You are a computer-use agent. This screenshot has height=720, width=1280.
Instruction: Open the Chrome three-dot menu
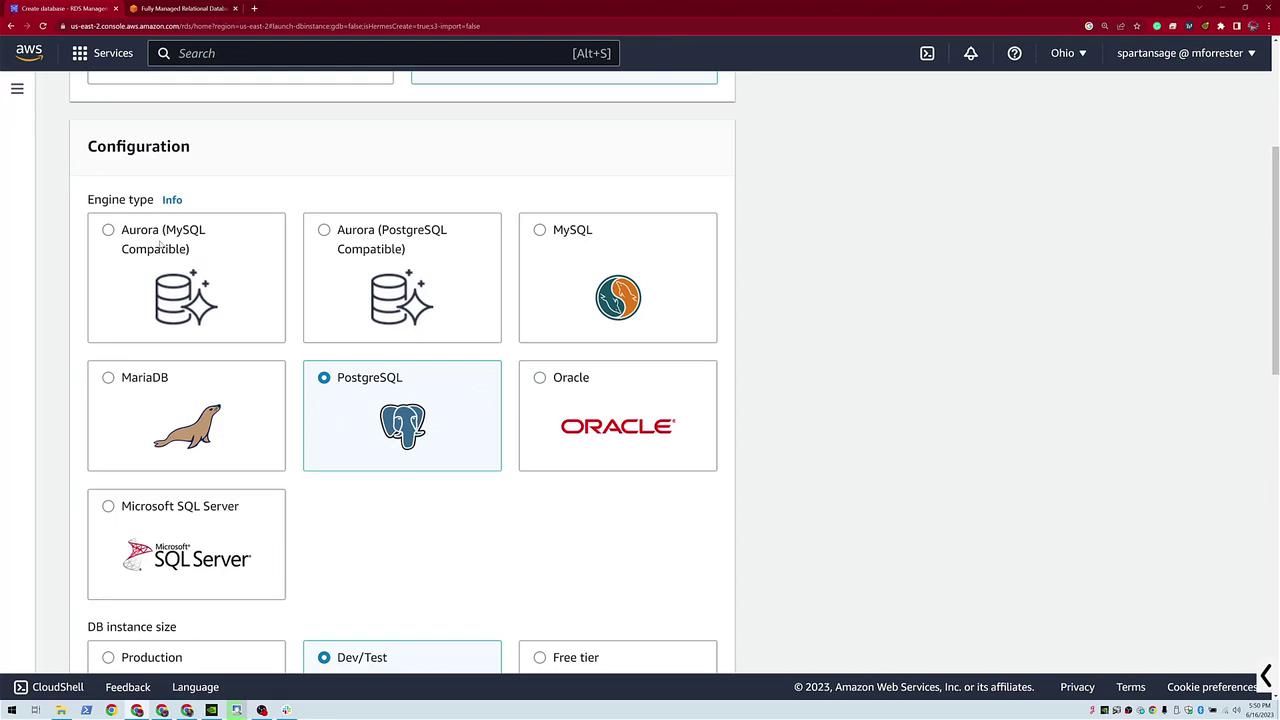[1268, 26]
